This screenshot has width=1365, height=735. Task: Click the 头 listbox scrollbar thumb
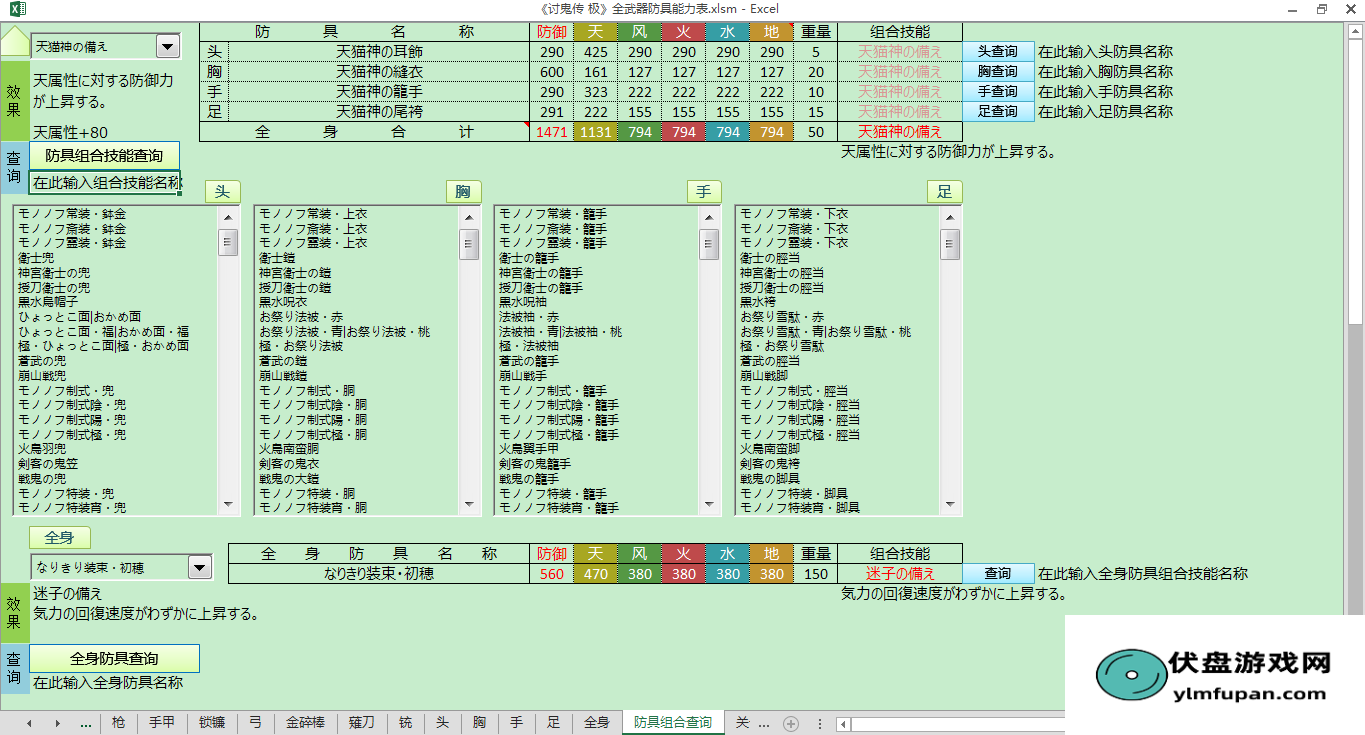pyautogui.click(x=229, y=244)
